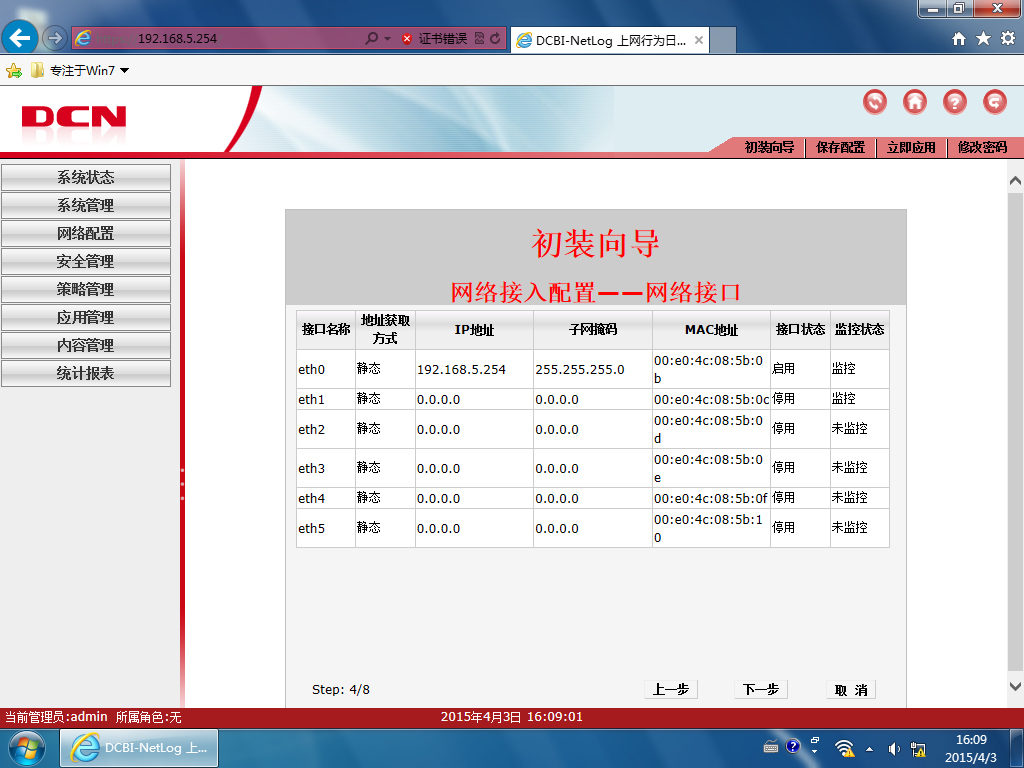Open a new blank browser tab

click(x=722, y=40)
